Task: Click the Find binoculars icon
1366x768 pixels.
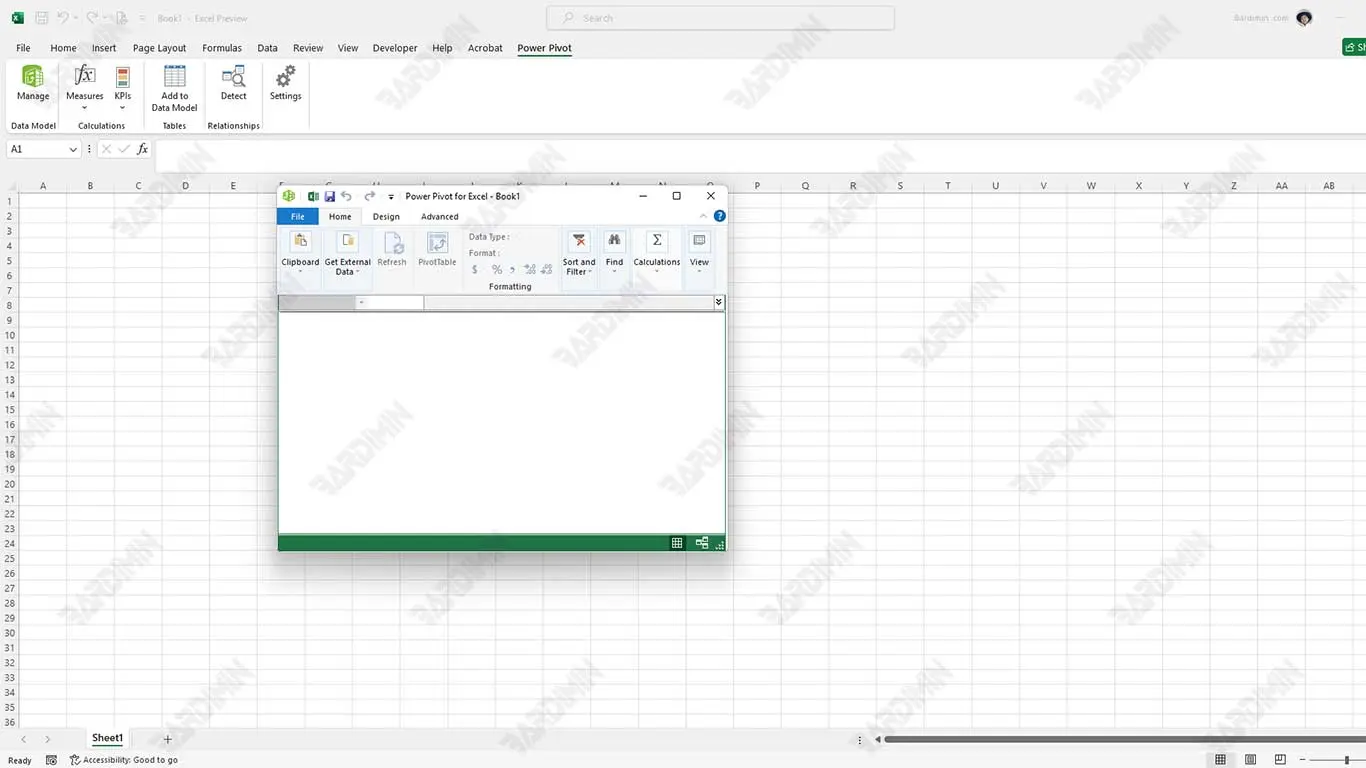Action: 614,241
